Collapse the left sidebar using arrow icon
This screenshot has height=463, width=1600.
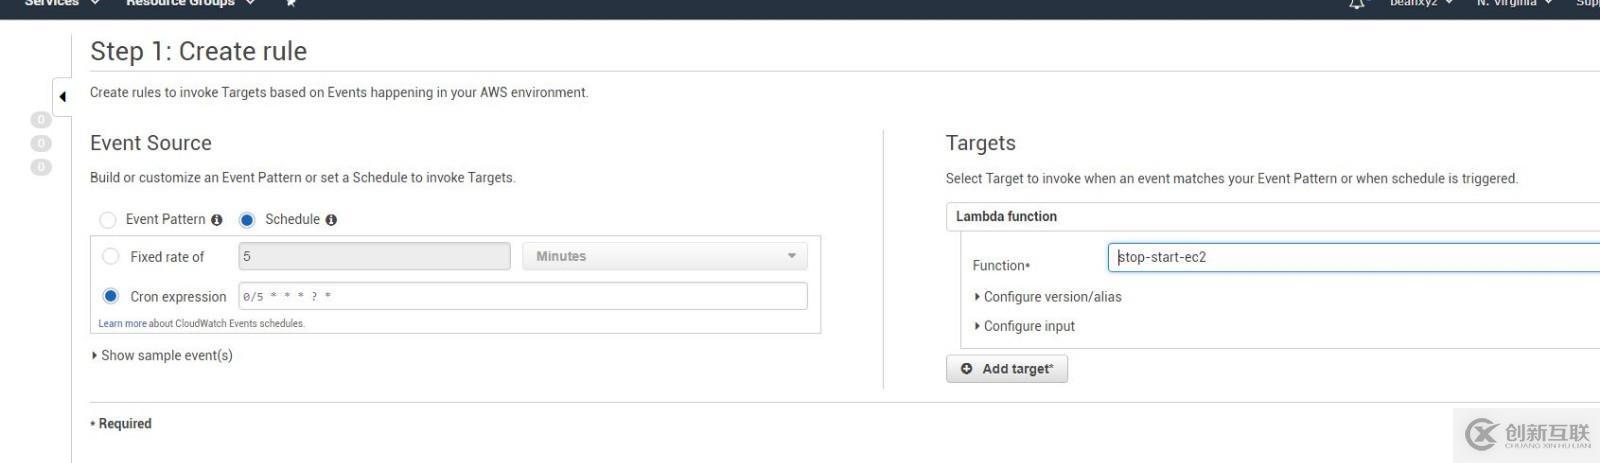[62, 97]
